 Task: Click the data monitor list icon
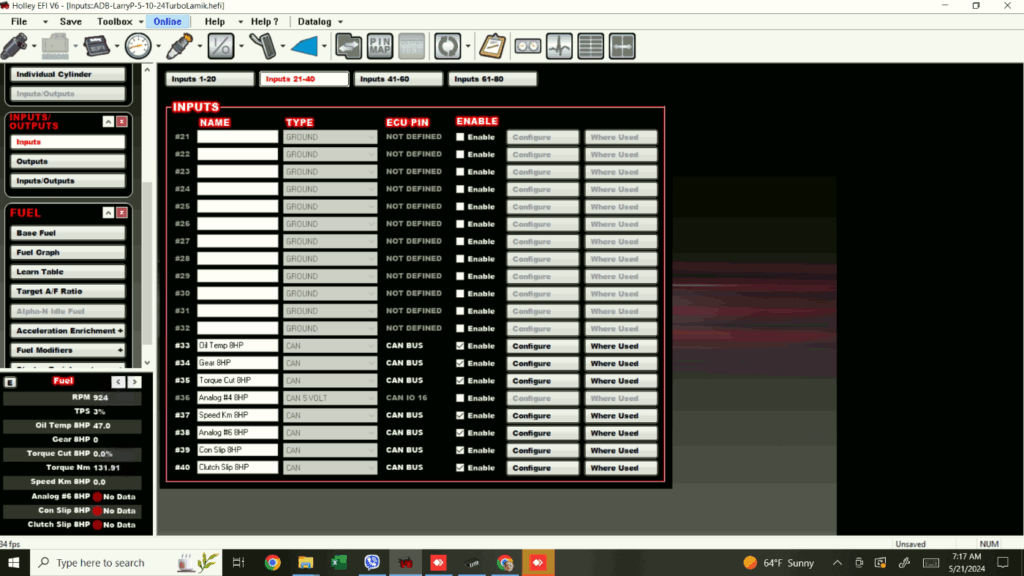pyautogui.click(x=10, y=382)
